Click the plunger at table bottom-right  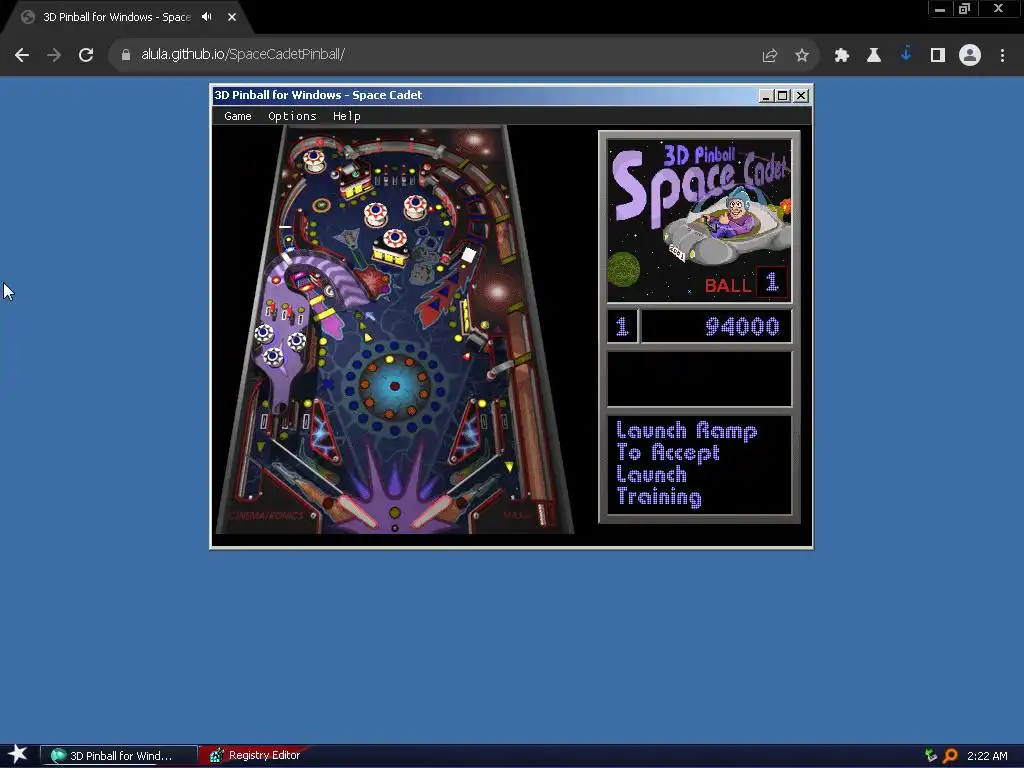coord(541,514)
